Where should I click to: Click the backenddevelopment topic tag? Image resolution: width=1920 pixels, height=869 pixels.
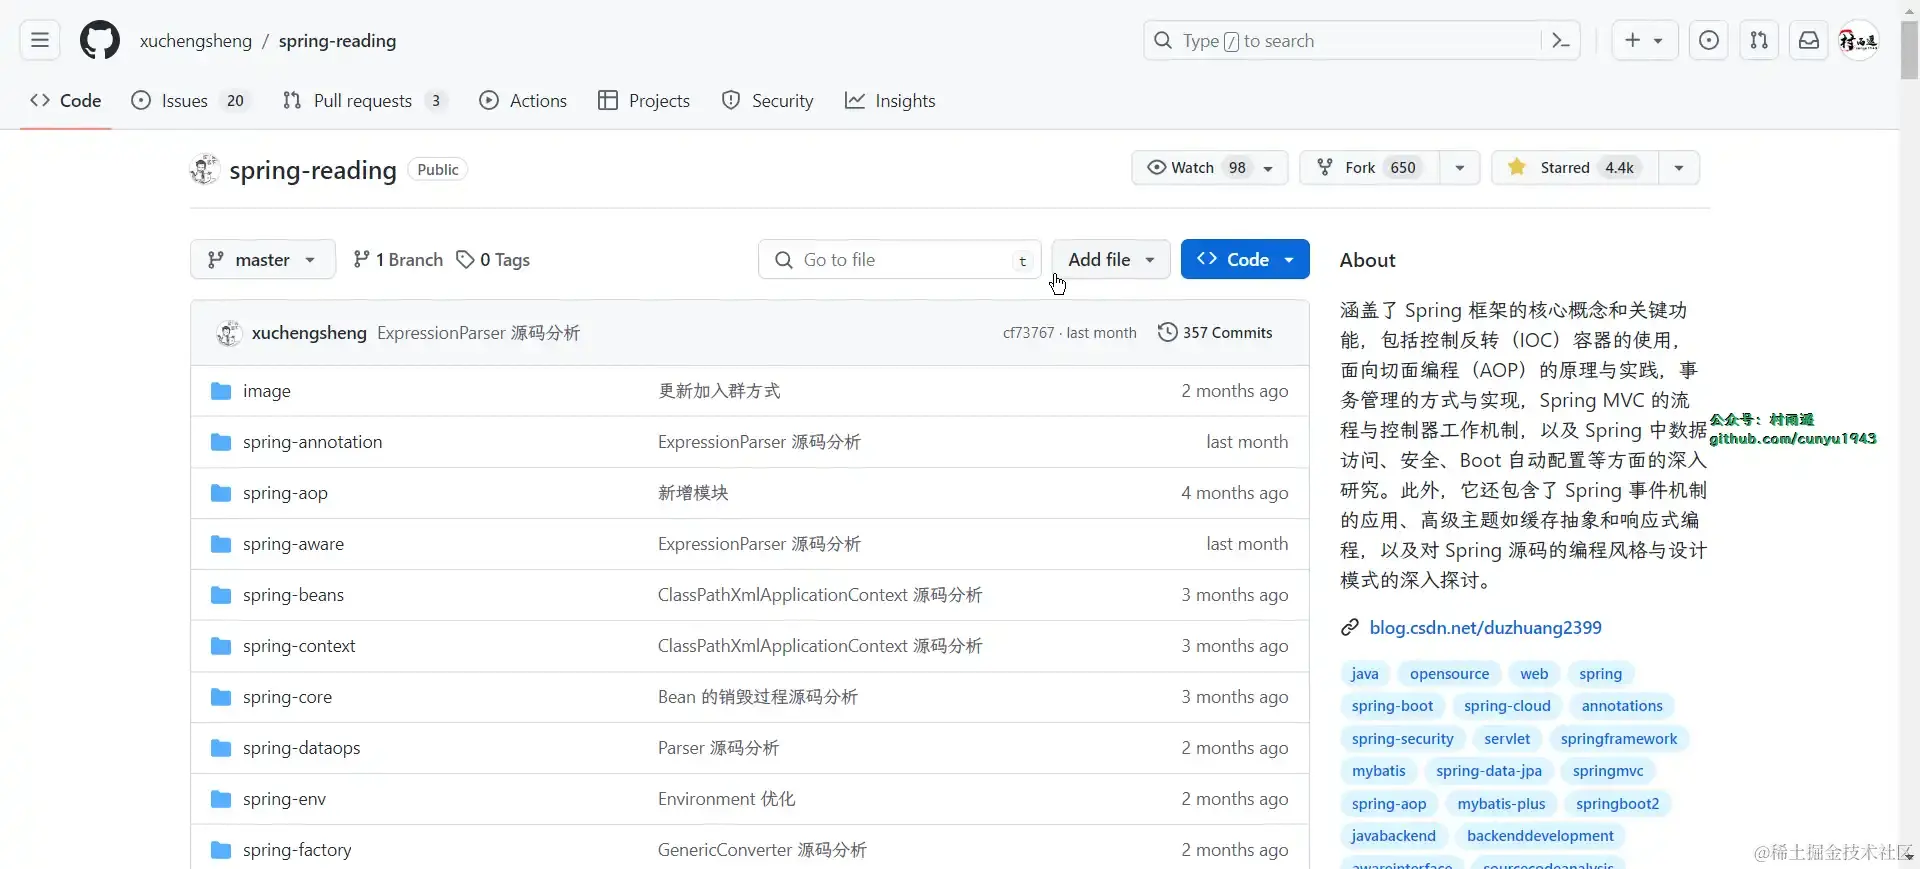pos(1540,836)
